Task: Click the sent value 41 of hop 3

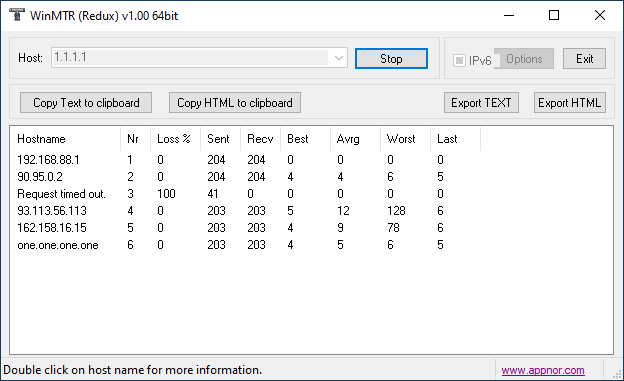Action: (x=213, y=194)
